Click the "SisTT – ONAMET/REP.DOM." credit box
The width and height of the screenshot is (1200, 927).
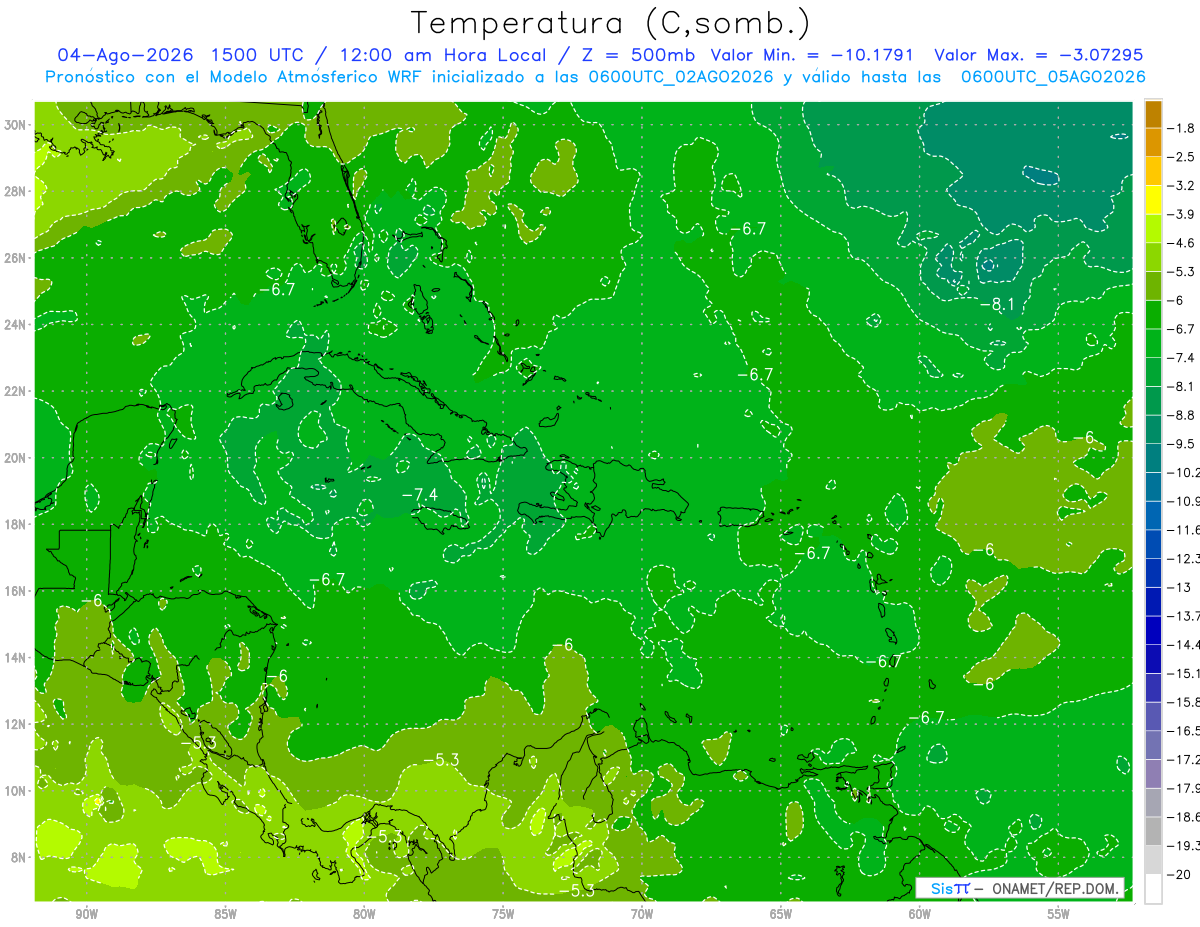coord(1020,888)
